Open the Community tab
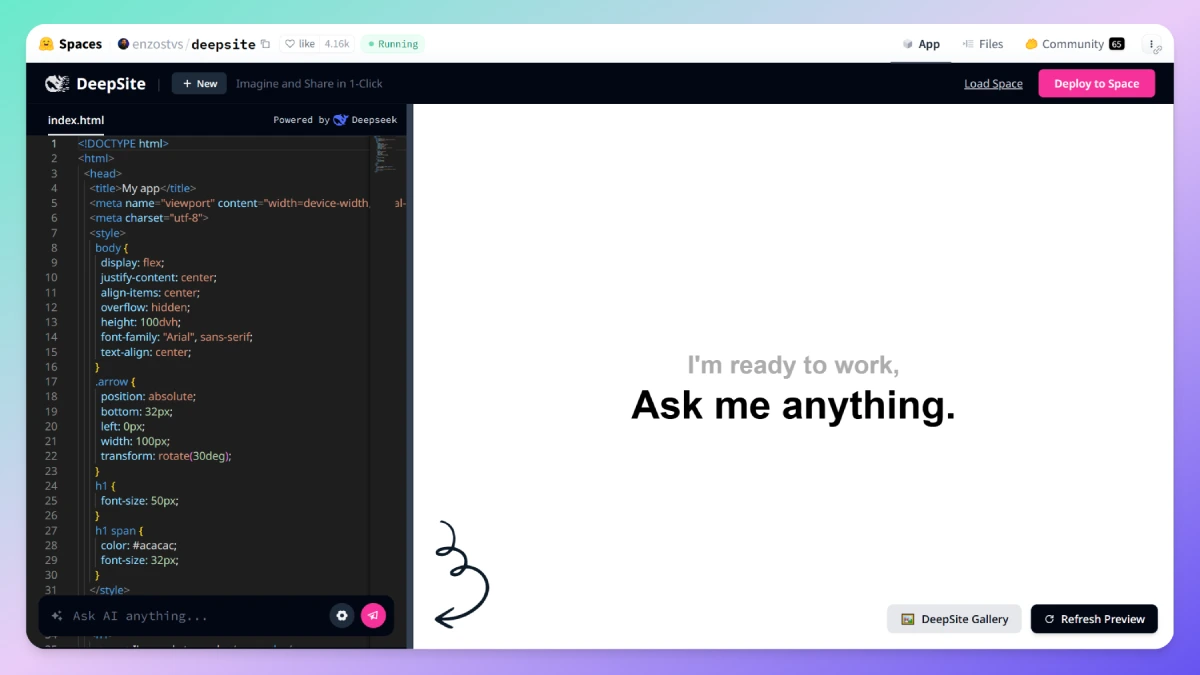Viewport: 1200px width, 675px height. point(1074,44)
